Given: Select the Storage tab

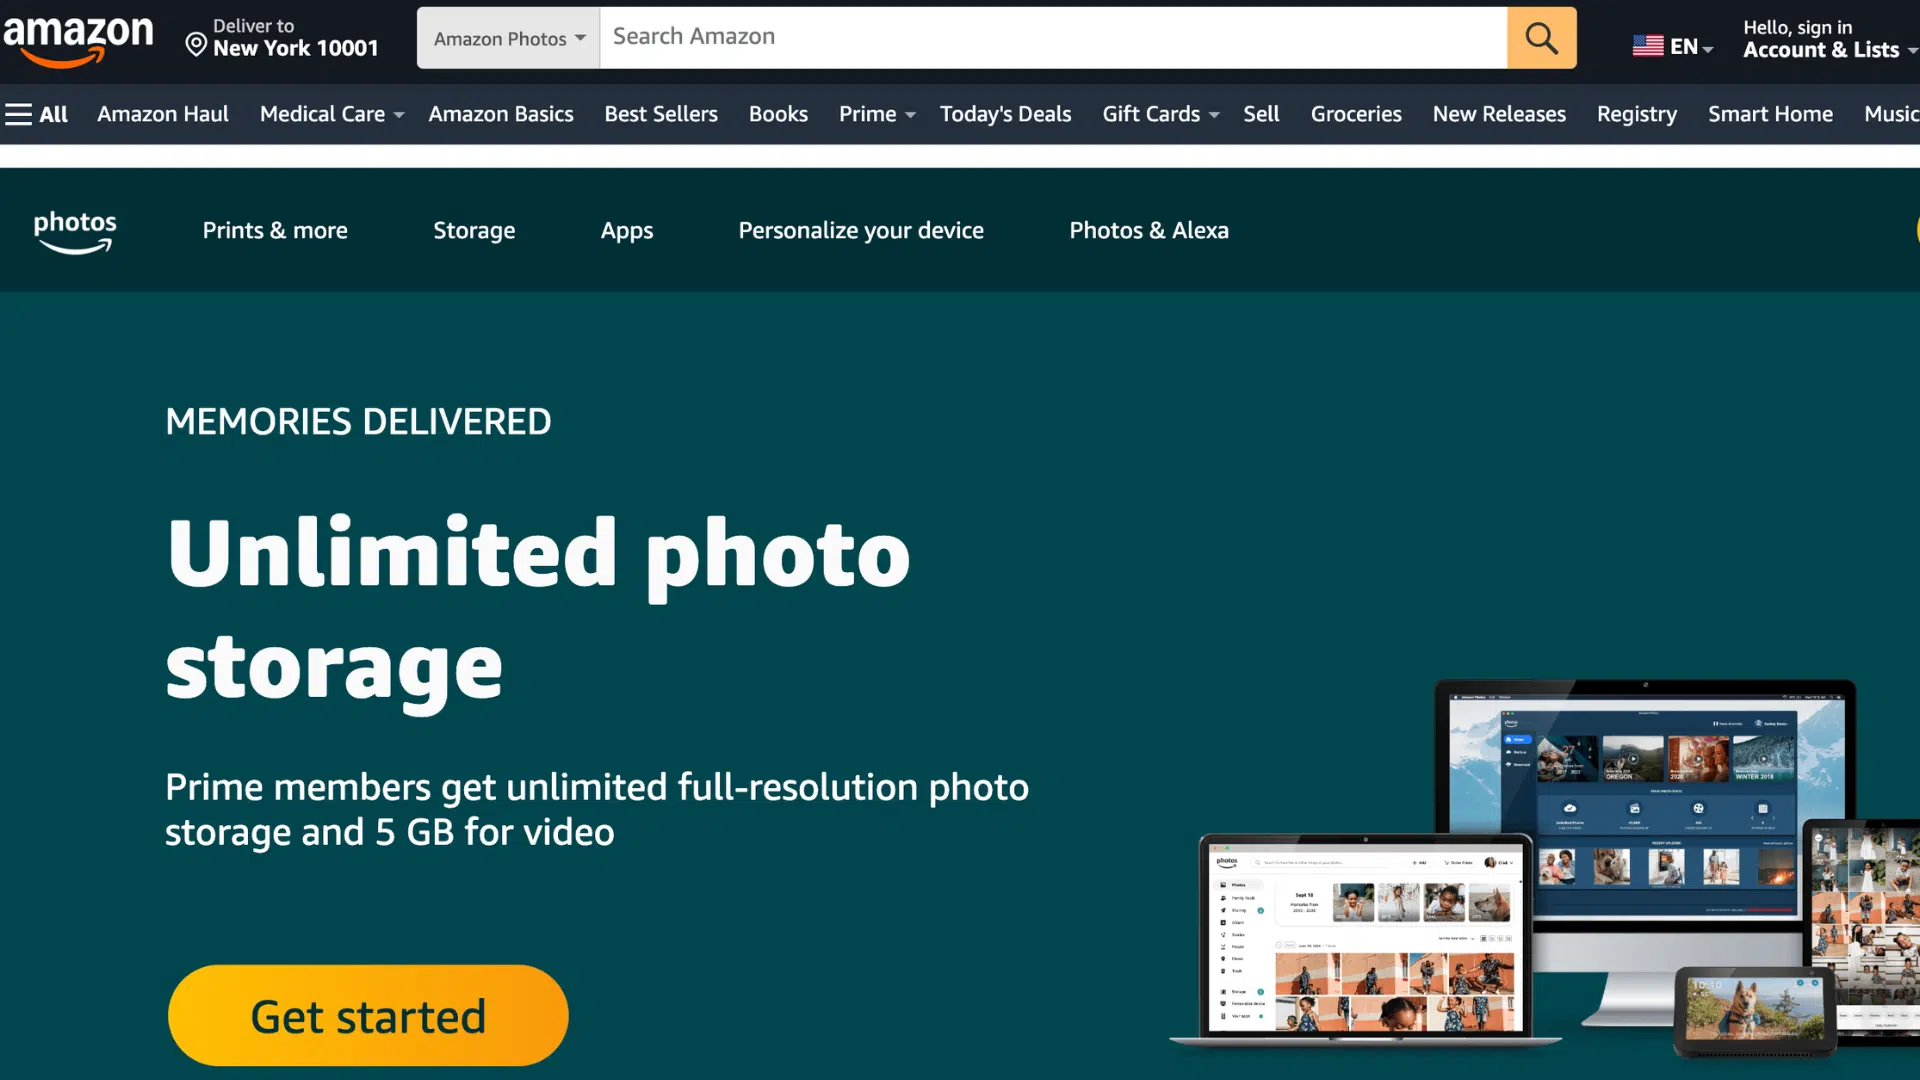Looking at the screenshot, I should [474, 230].
